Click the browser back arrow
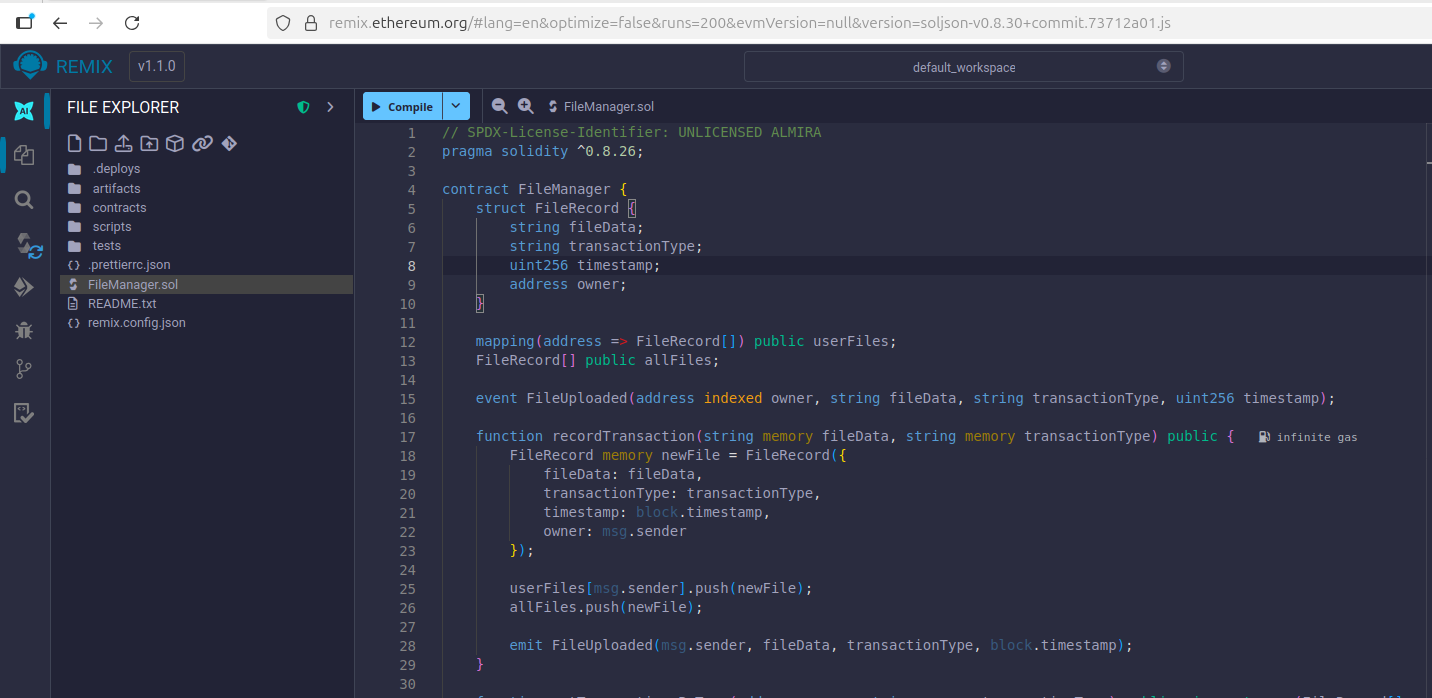The image size is (1432, 698). pyautogui.click(x=60, y=22)
